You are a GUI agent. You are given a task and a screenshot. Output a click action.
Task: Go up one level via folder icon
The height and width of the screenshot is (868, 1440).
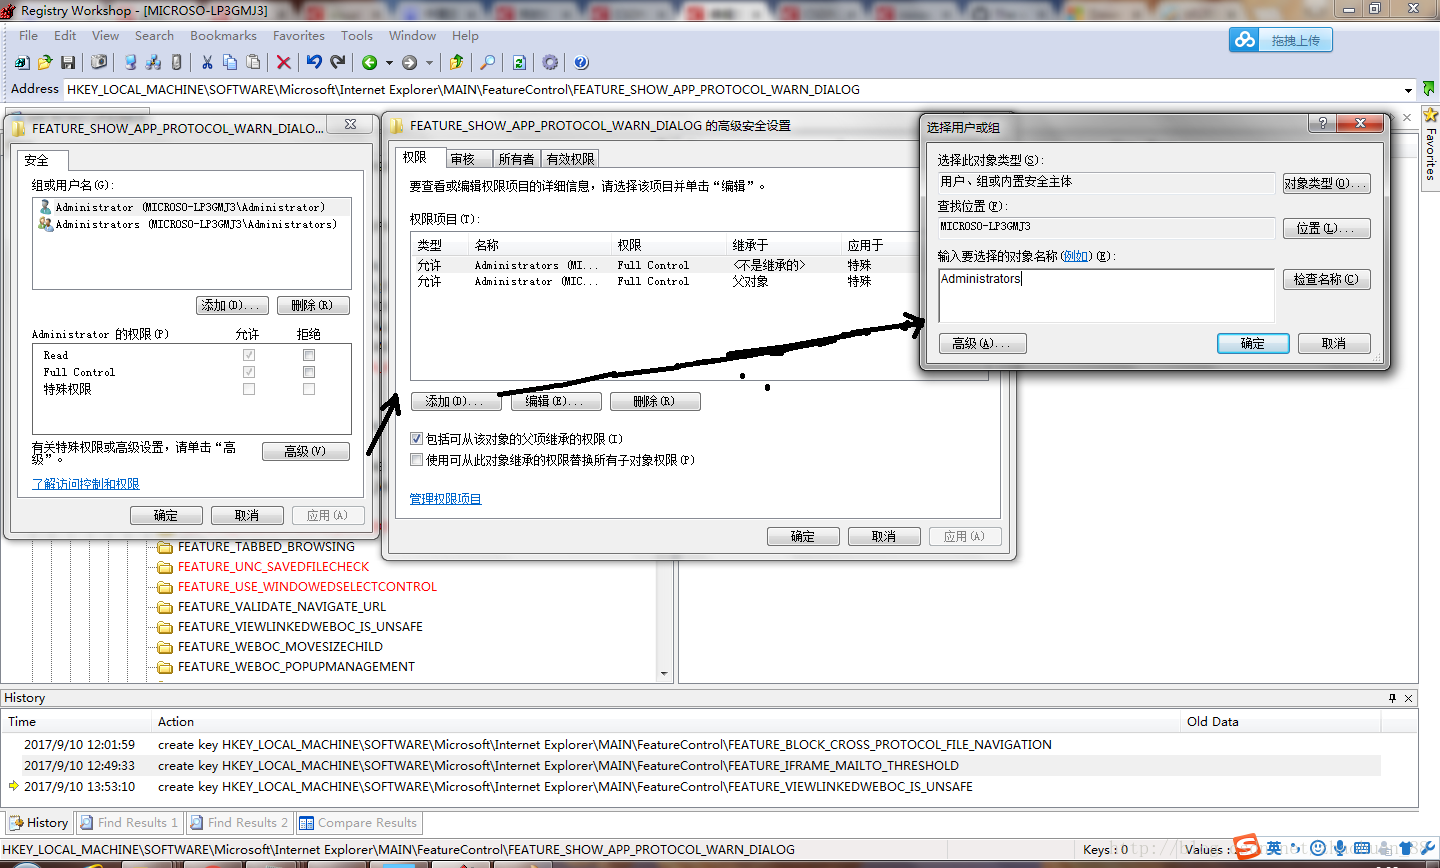[456, 63]
